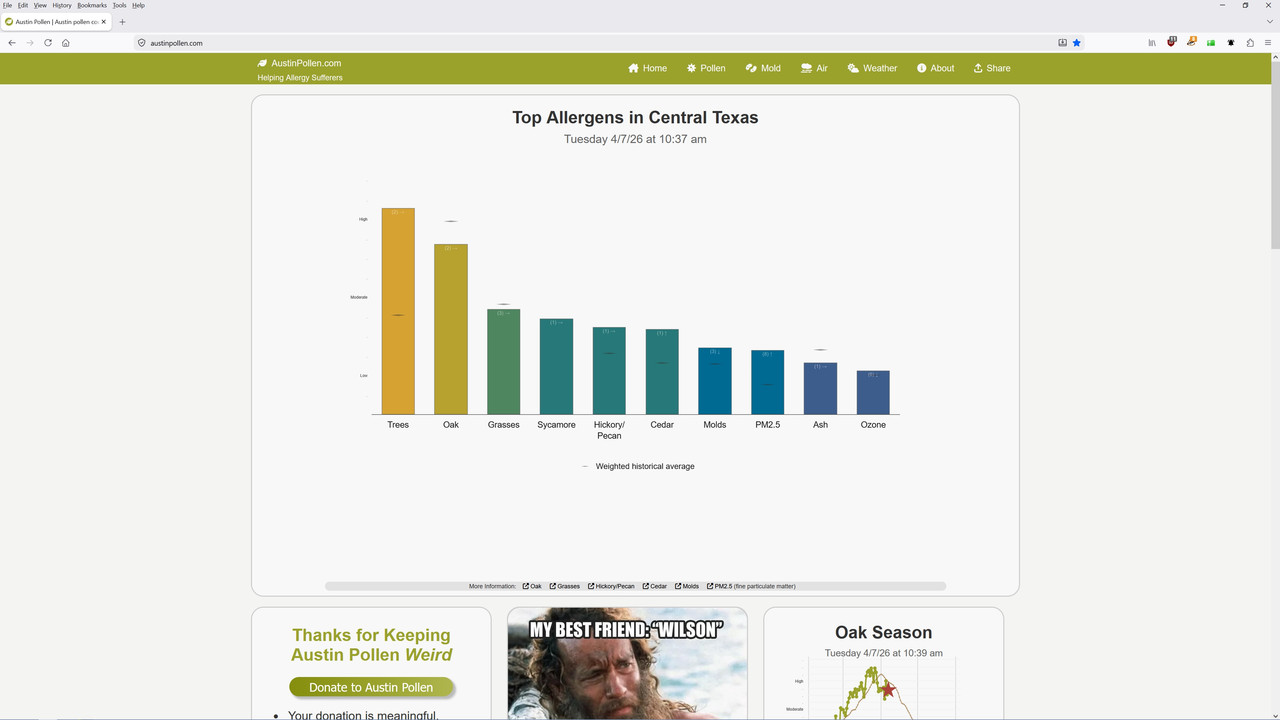Go to the Home nav item
This screenshot has width=1280, height=720.
pyautogui.click(x=647, y=68)
